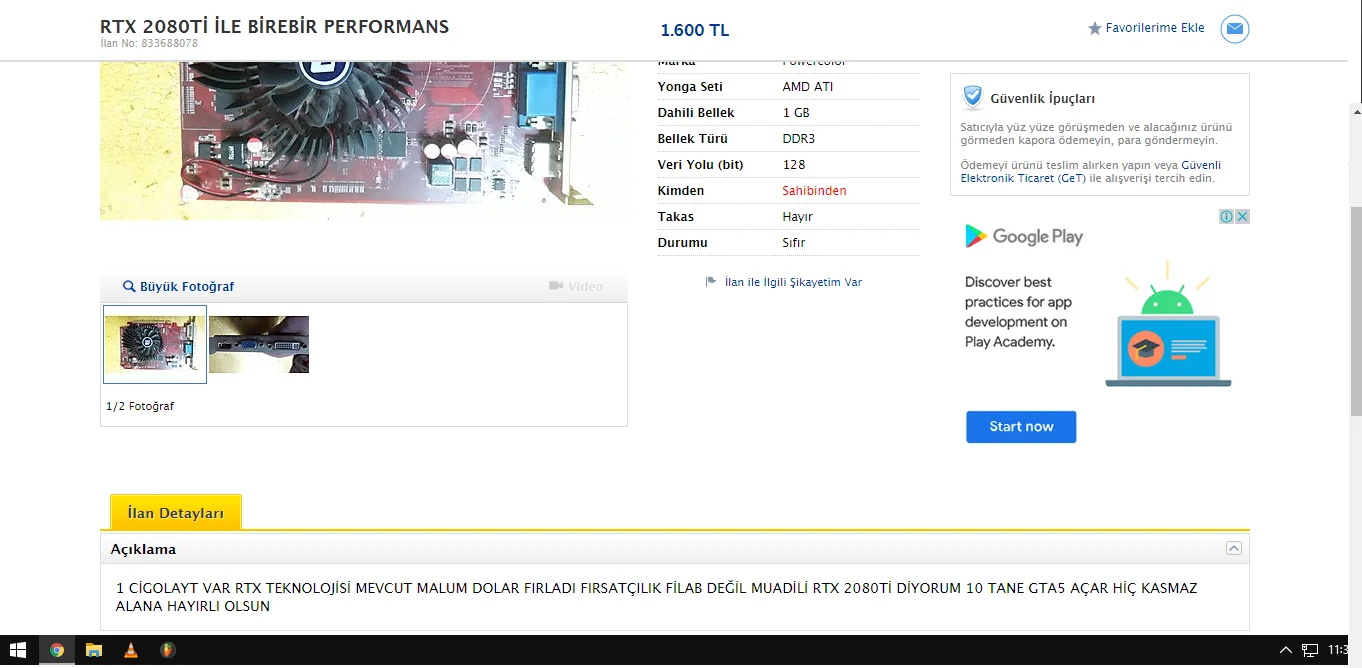The image size is (1362, 668).
Task: Show hidden system tray icons
Action: tap(1286, 650)
